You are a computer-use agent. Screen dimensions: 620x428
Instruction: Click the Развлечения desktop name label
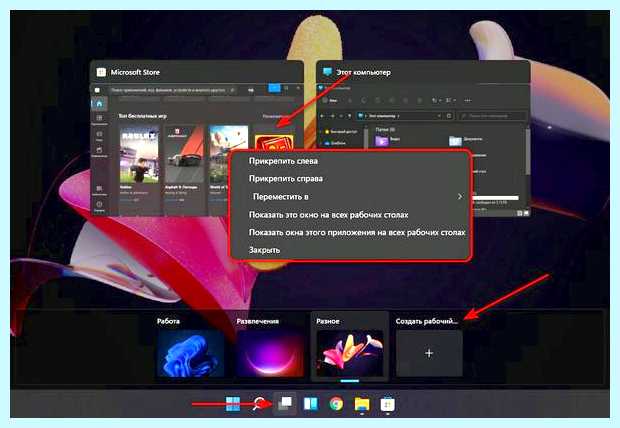(257, 321)
